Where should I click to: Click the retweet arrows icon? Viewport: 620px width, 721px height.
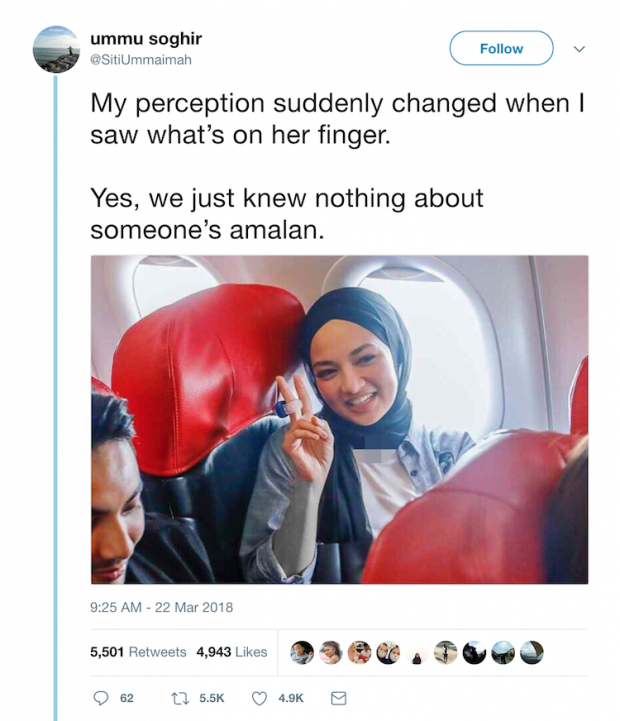180,698
